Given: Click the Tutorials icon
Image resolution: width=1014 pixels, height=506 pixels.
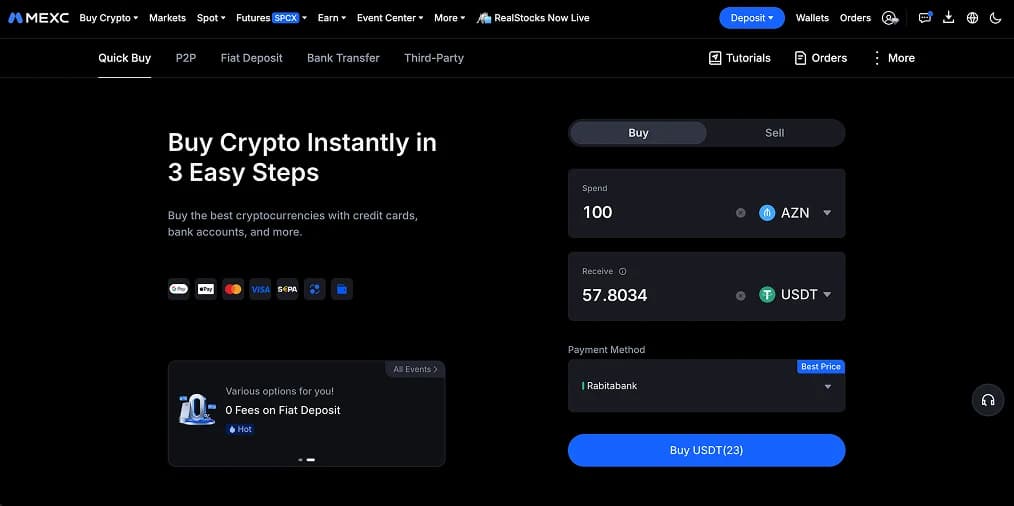Looking at the screenshot, I should pyautogui.click(x=715, y=58).
